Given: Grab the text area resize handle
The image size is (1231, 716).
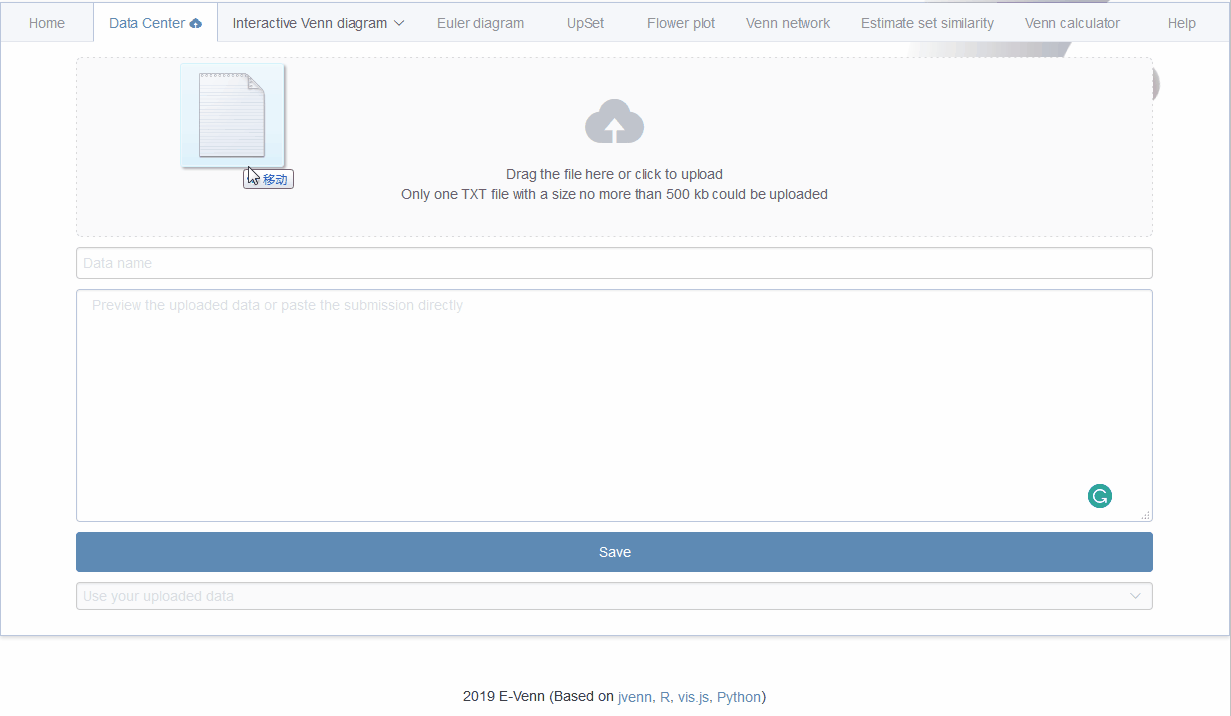Looking at the screenshot, I should point(1146,515).
